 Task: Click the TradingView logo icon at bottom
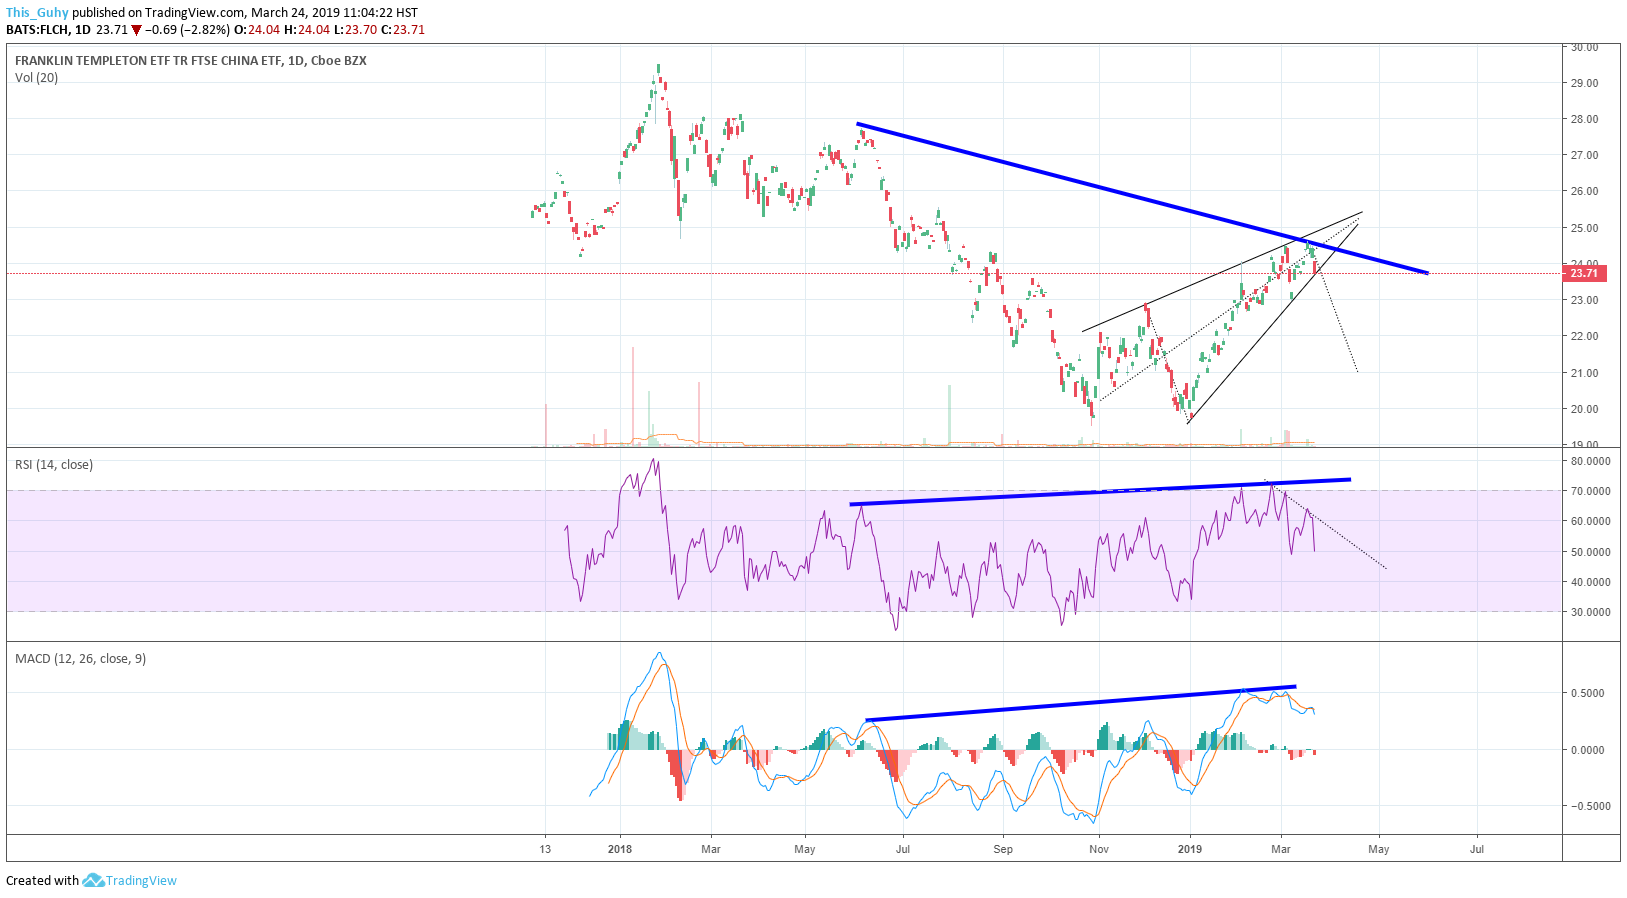[93, 880]
